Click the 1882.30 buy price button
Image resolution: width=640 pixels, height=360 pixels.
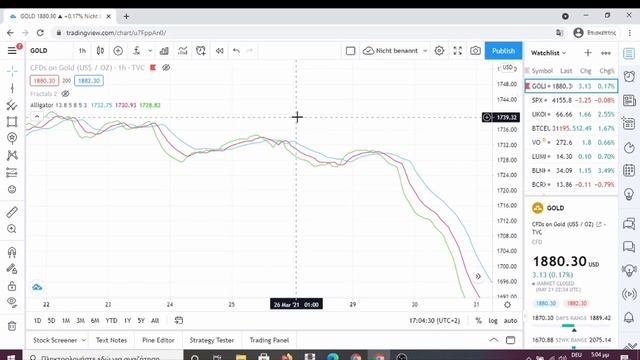coord(89,81)
